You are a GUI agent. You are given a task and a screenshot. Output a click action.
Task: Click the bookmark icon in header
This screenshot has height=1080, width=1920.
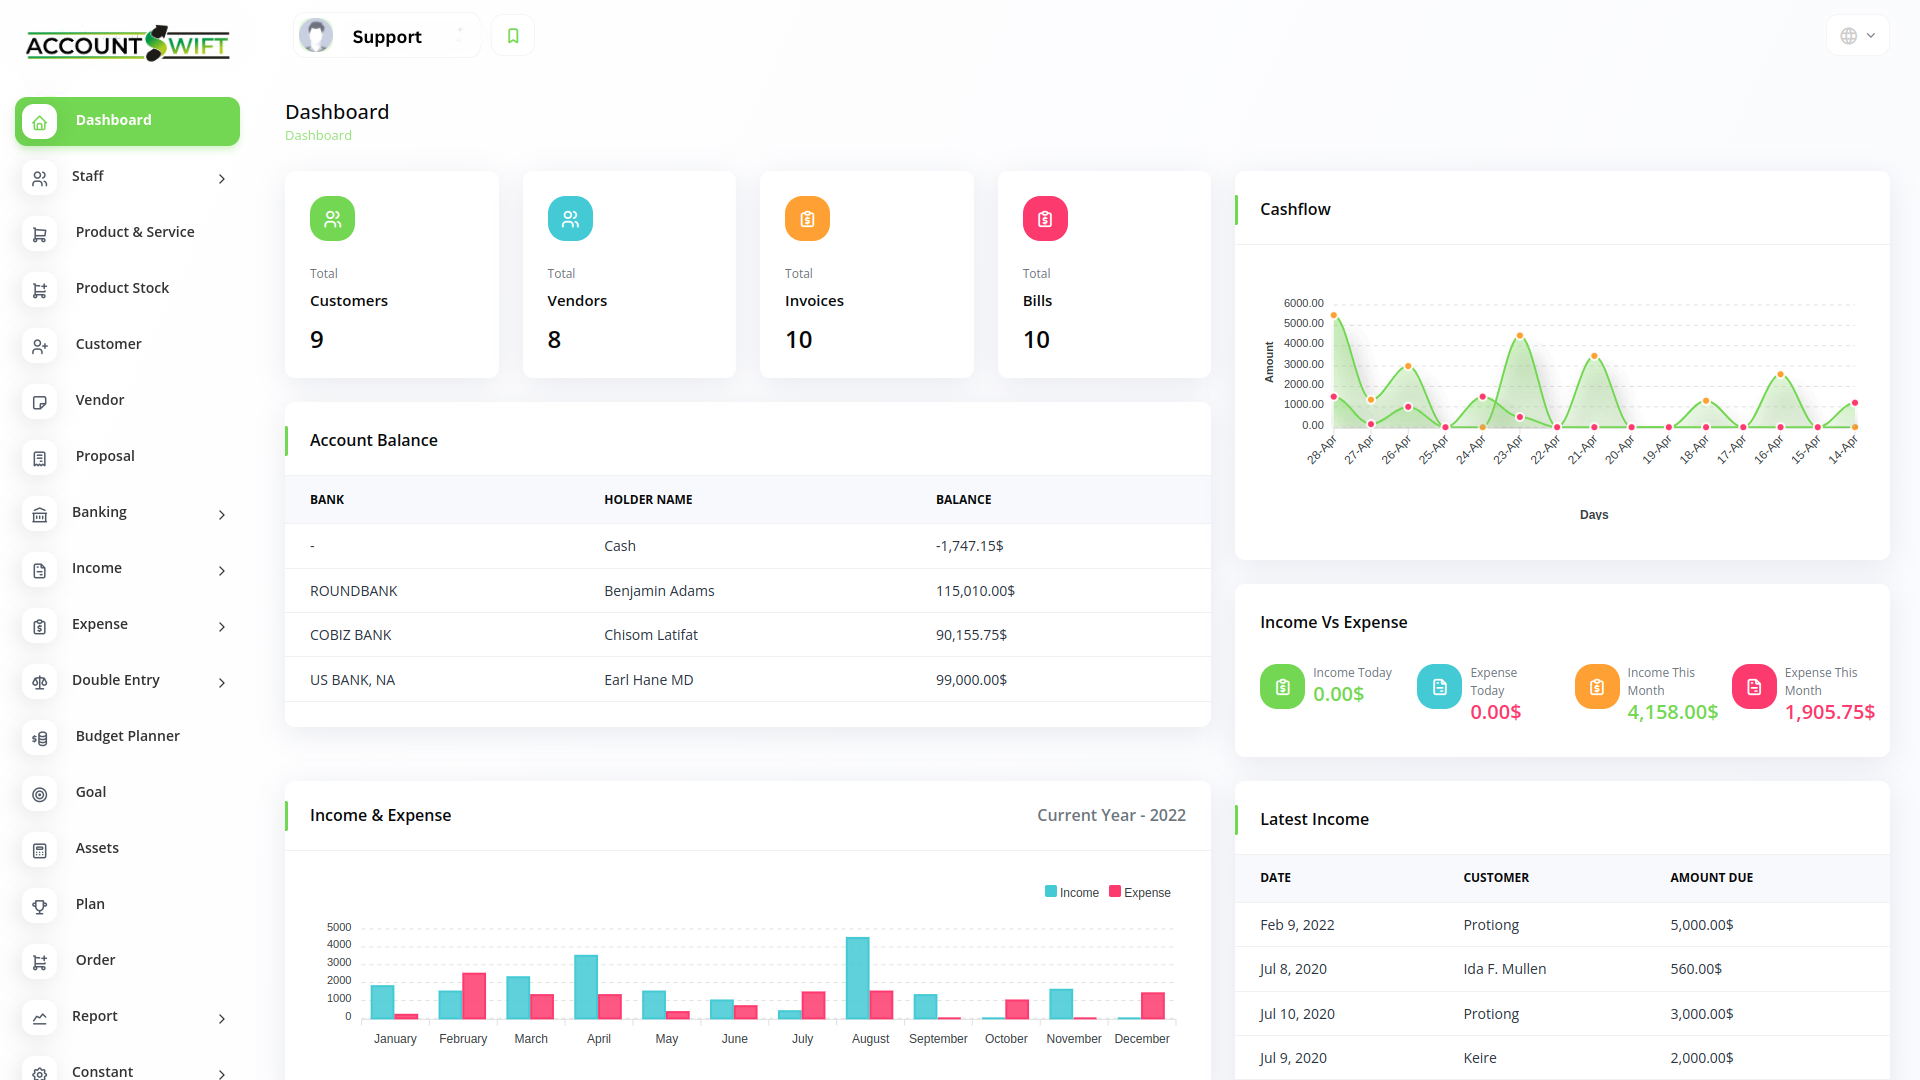tap(513, 36)
